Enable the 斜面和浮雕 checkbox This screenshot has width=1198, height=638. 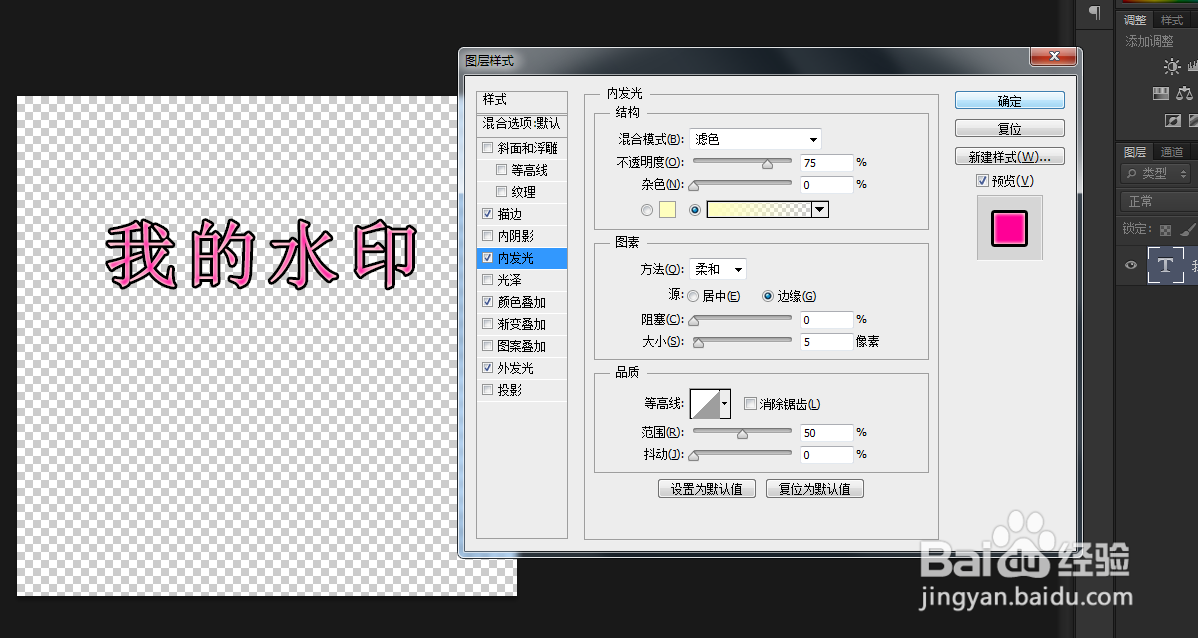click(487, 147)
